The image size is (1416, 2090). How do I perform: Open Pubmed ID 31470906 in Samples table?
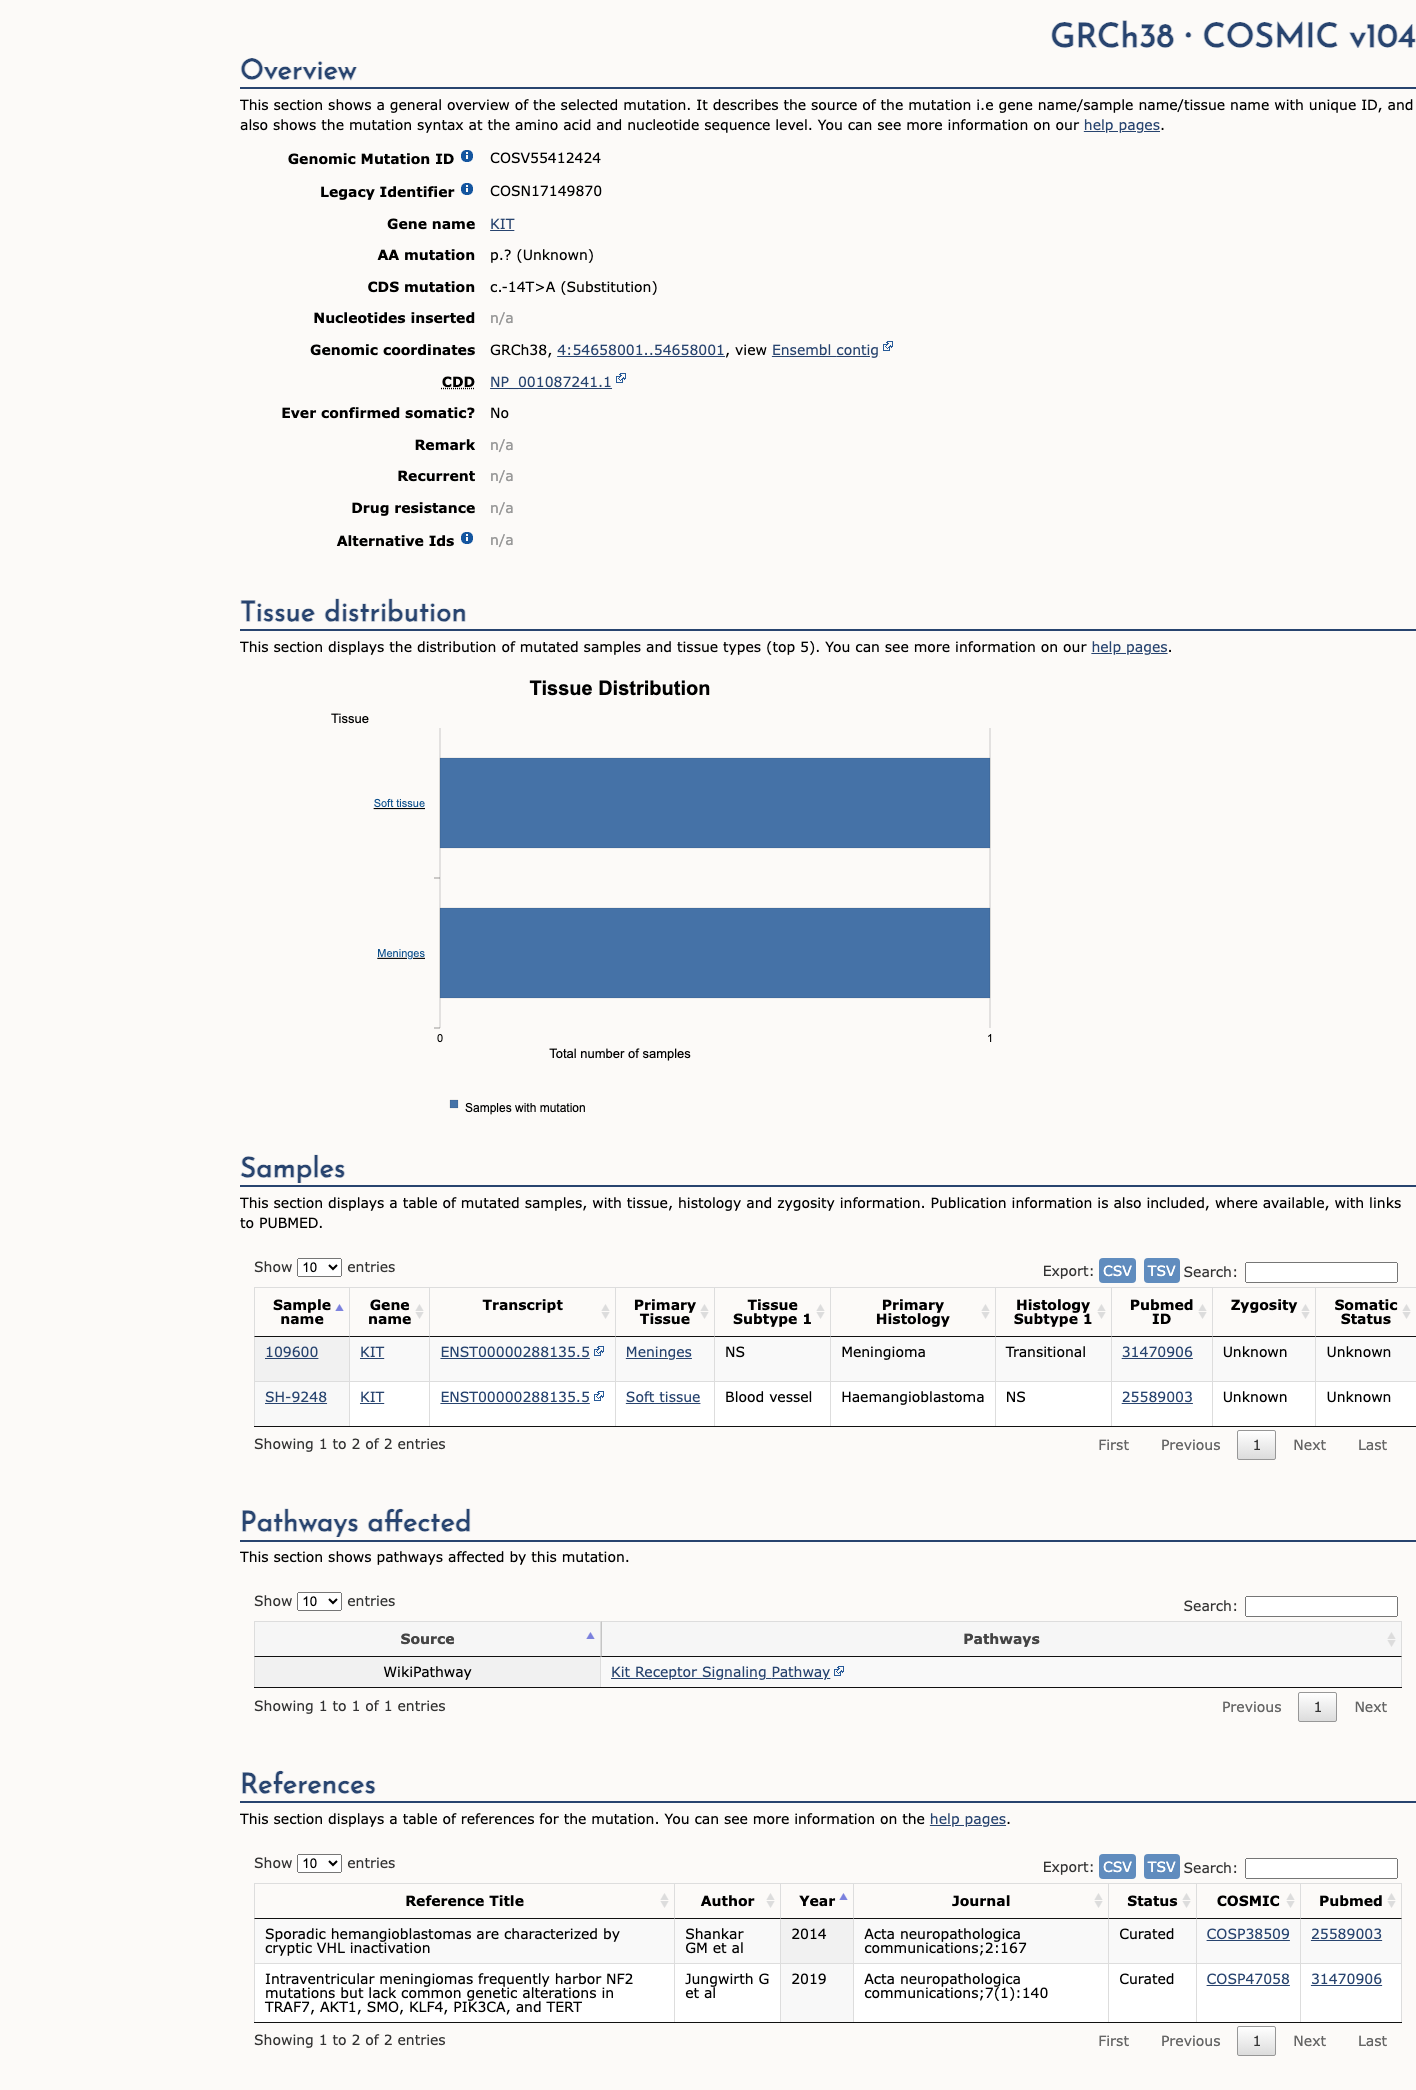pos(1157,1352)
